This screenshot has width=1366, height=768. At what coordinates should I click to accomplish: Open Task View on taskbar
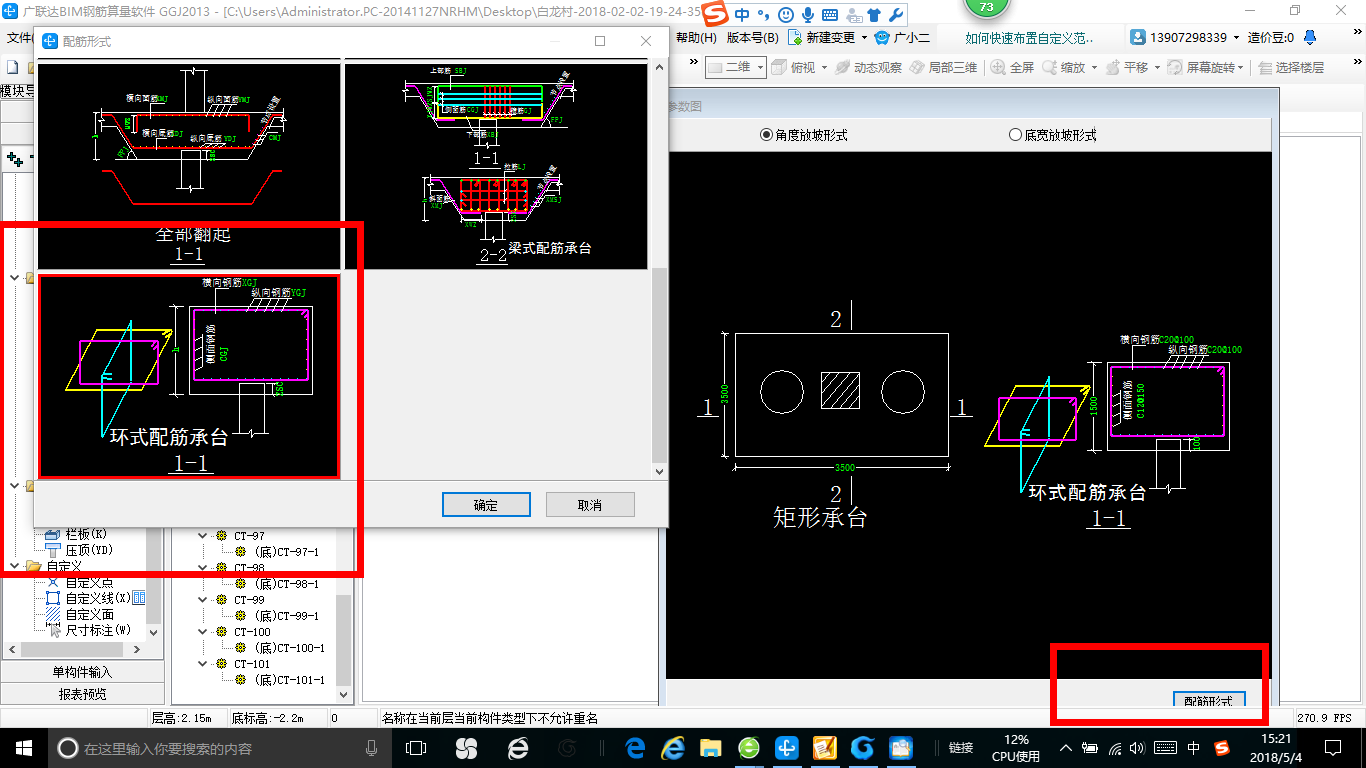point(415,747)
